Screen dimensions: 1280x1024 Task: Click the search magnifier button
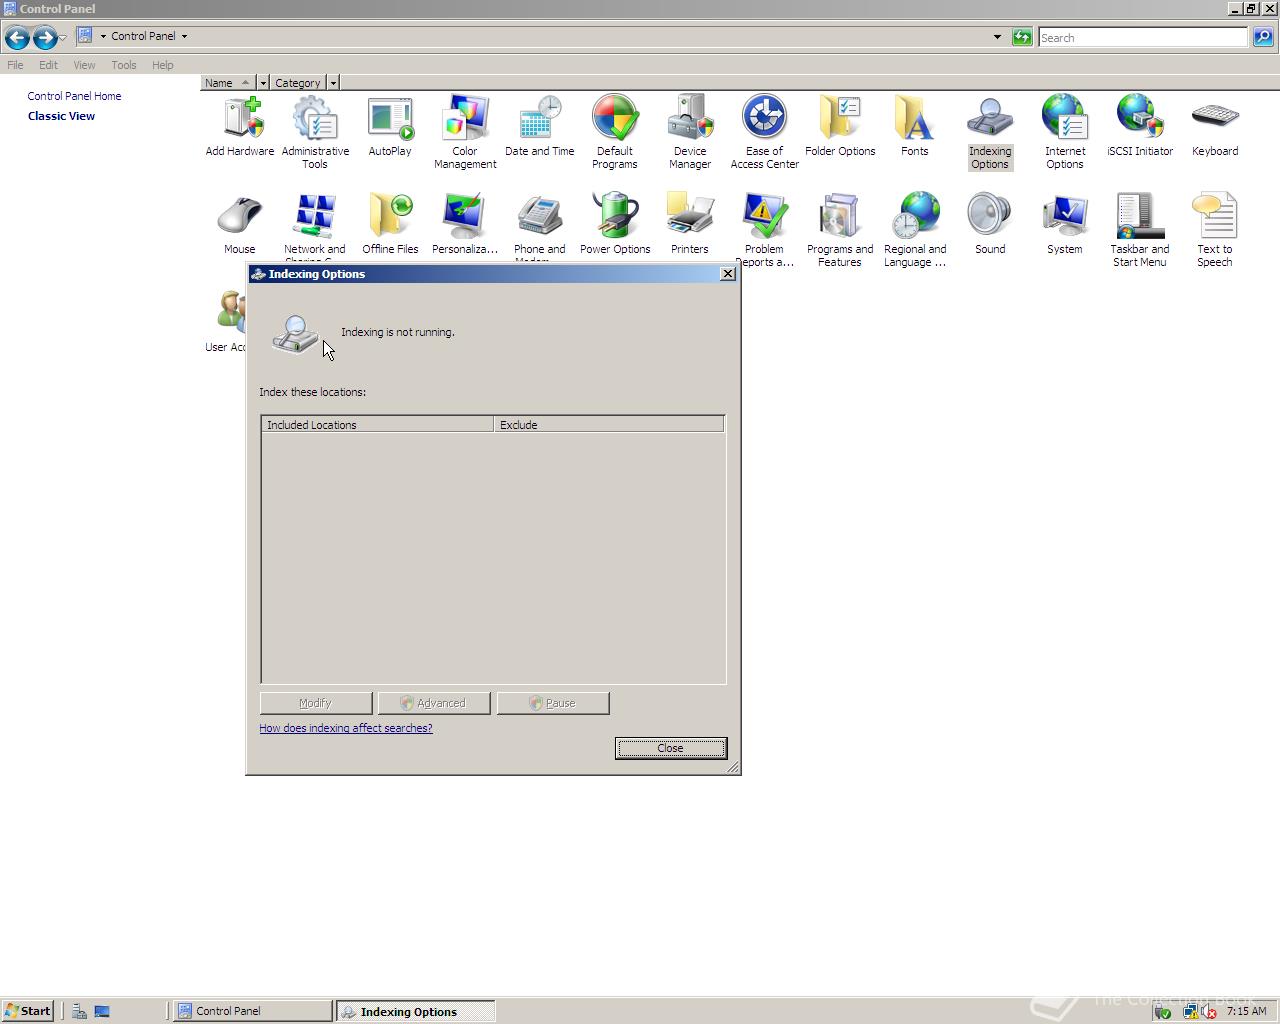pos(1263,37)
